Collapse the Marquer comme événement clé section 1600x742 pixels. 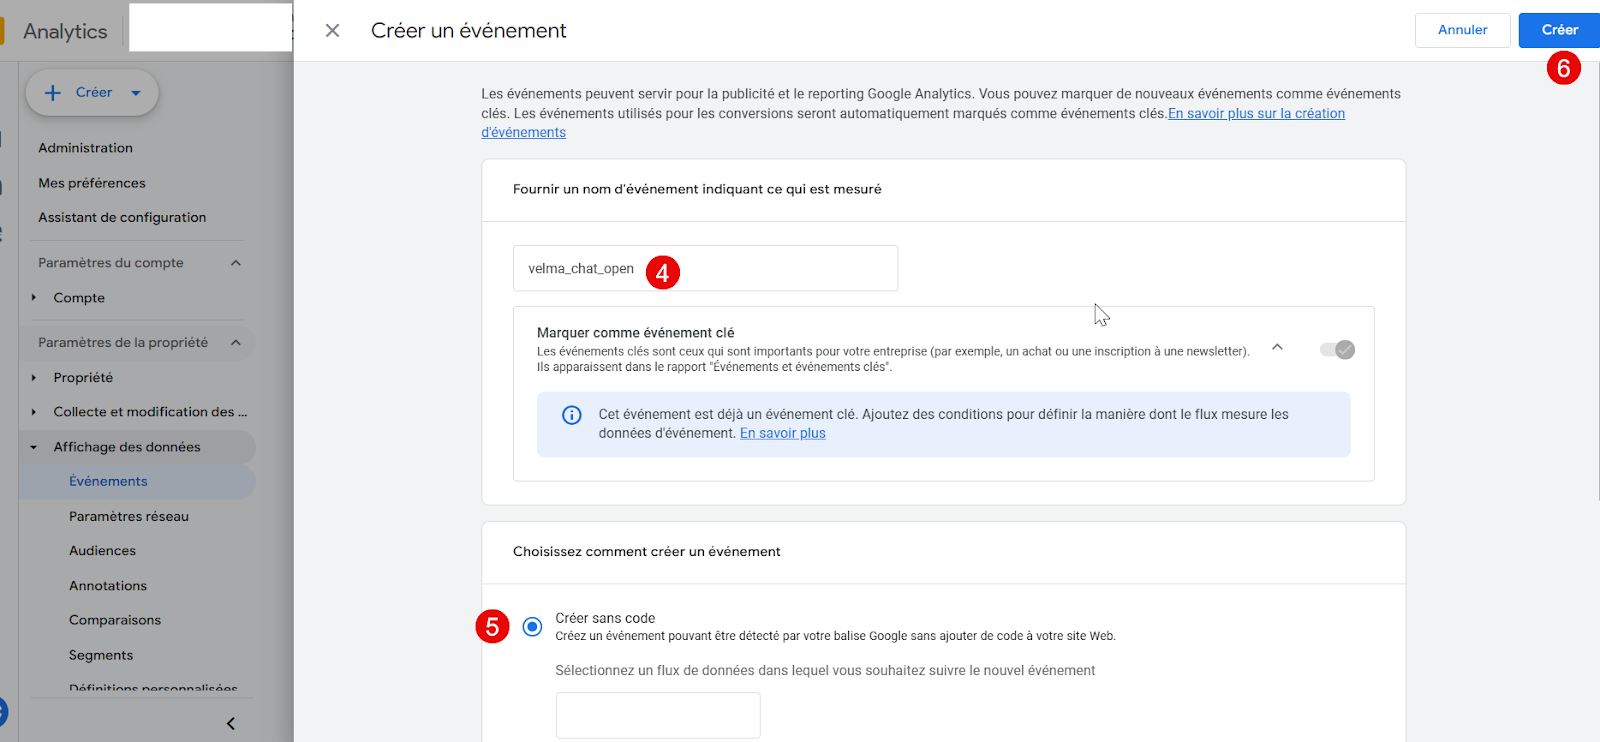[1277, 347]
